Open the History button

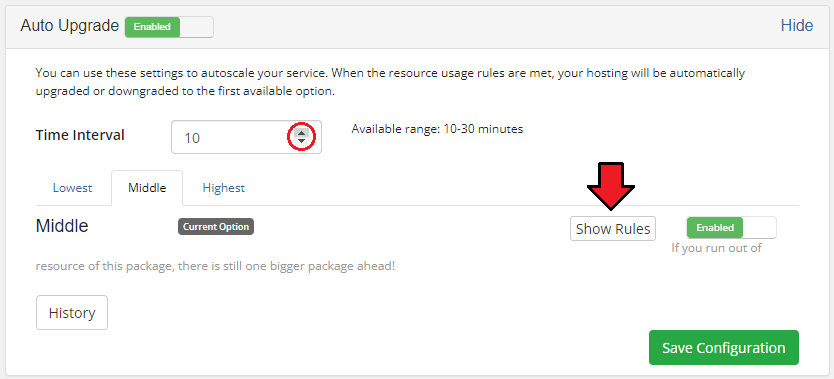[72, 313]
